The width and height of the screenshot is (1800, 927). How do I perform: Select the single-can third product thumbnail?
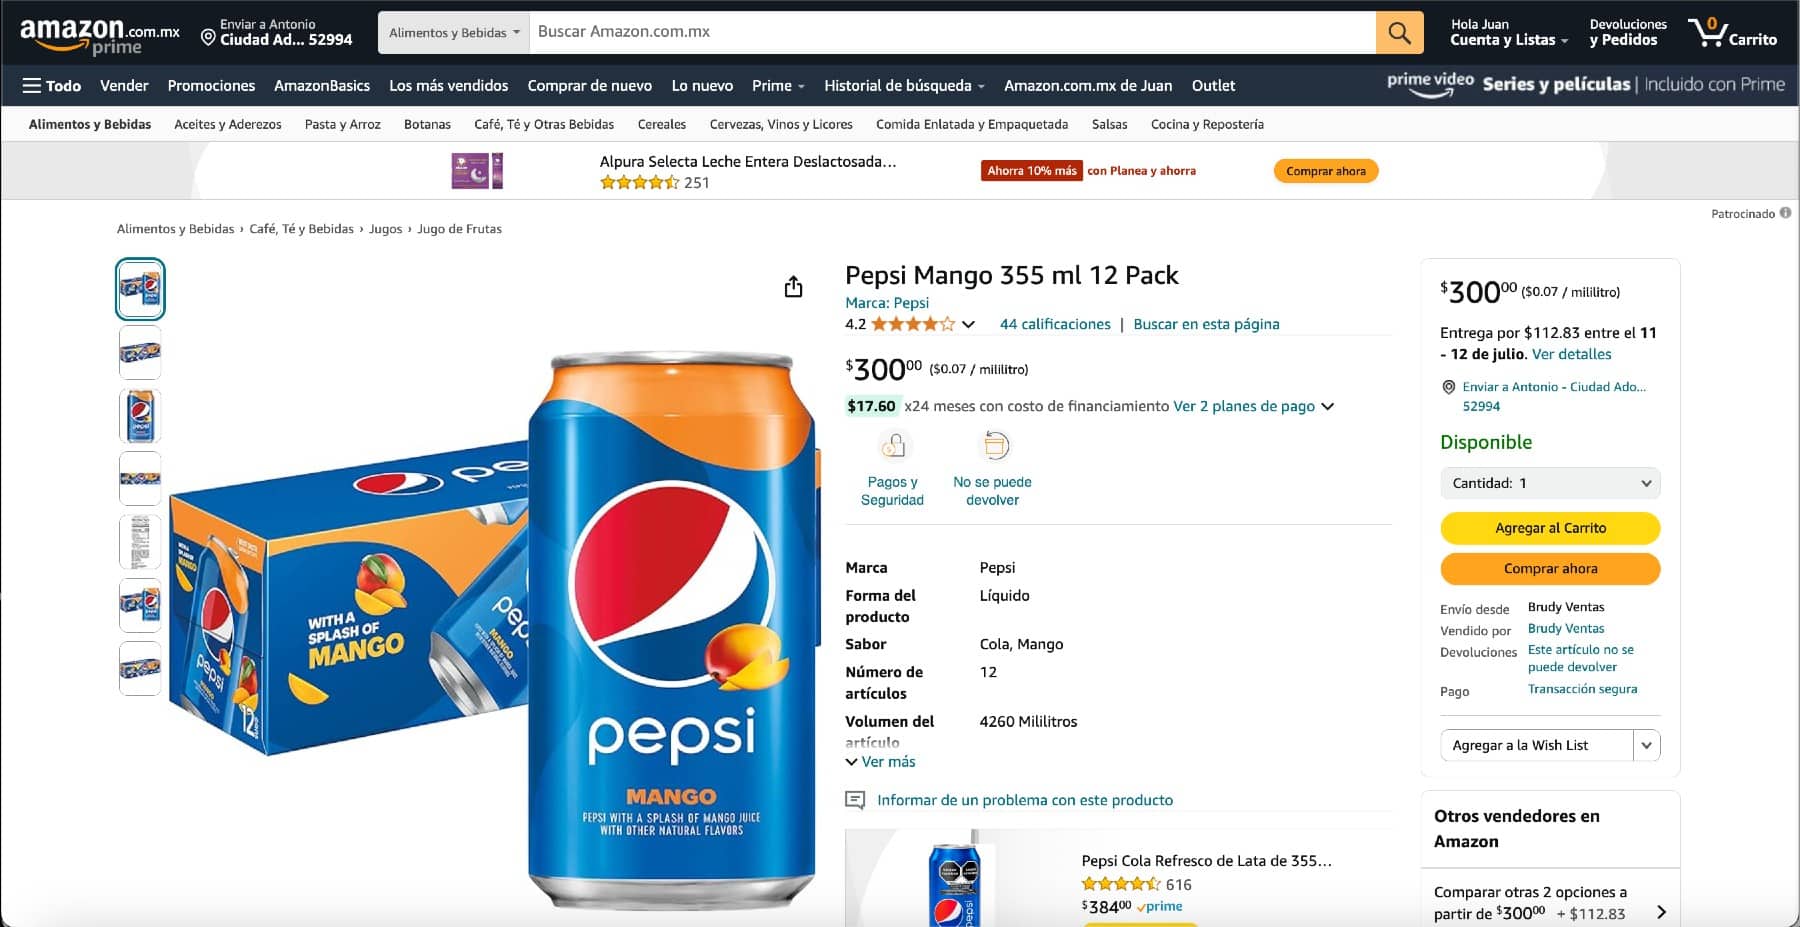(x=140, y=416)
